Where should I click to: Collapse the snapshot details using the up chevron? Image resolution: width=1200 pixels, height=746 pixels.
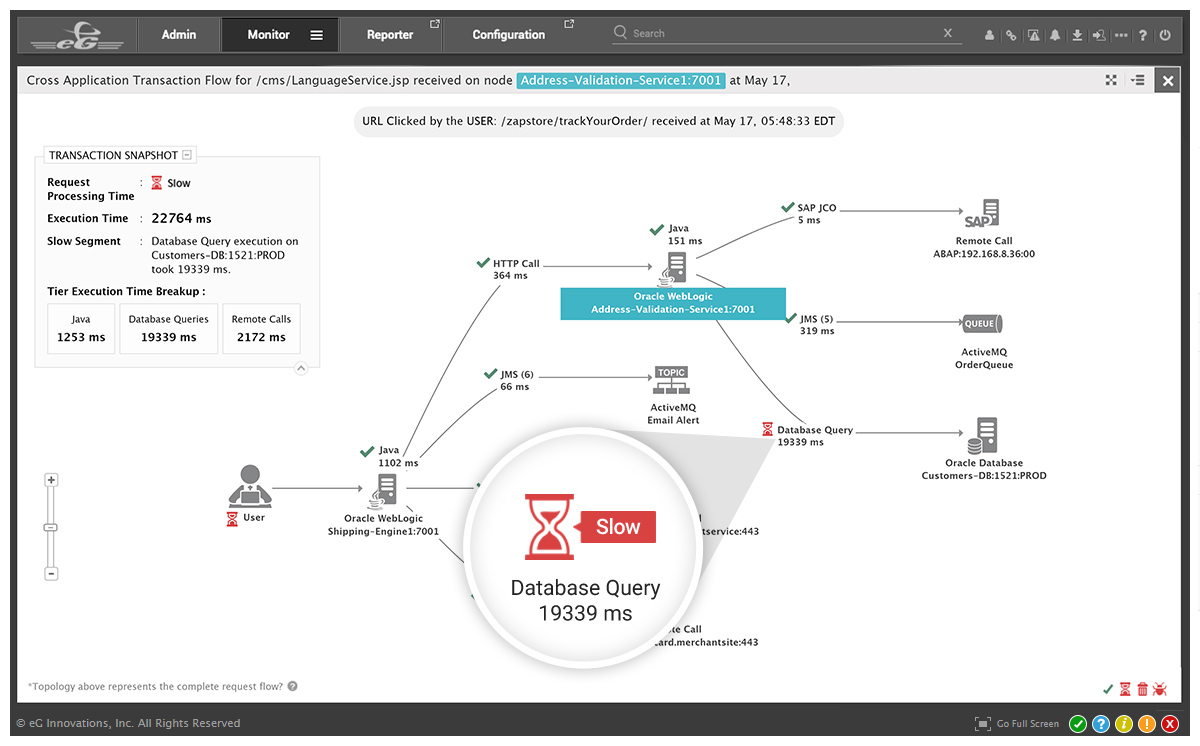(301, 368)
